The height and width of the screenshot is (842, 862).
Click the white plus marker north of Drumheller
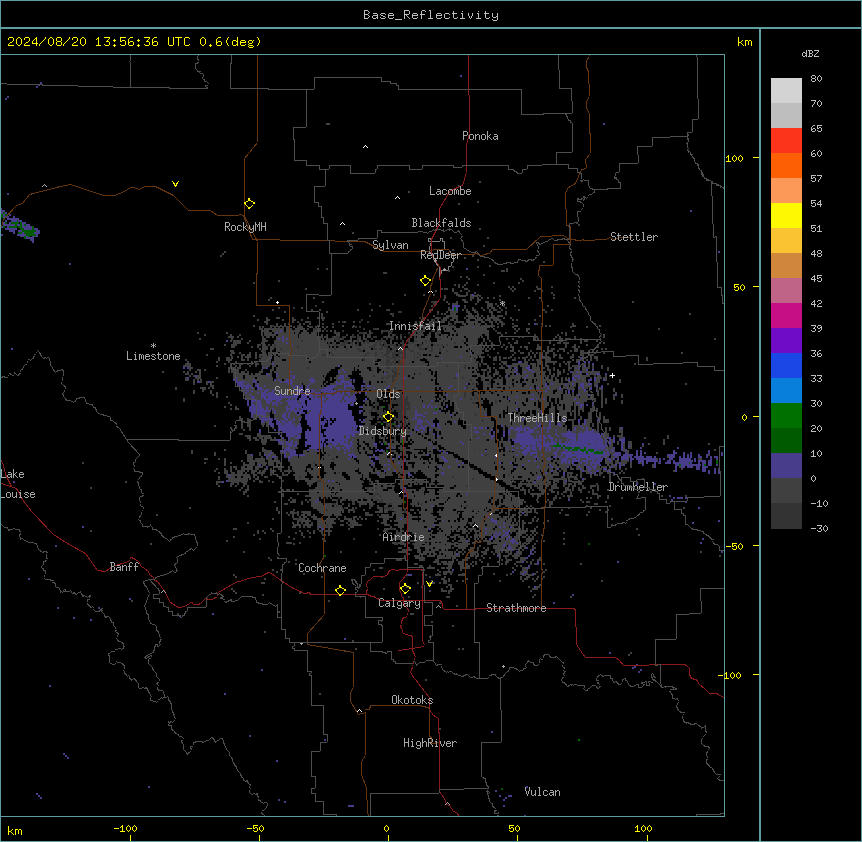(612, 375)
